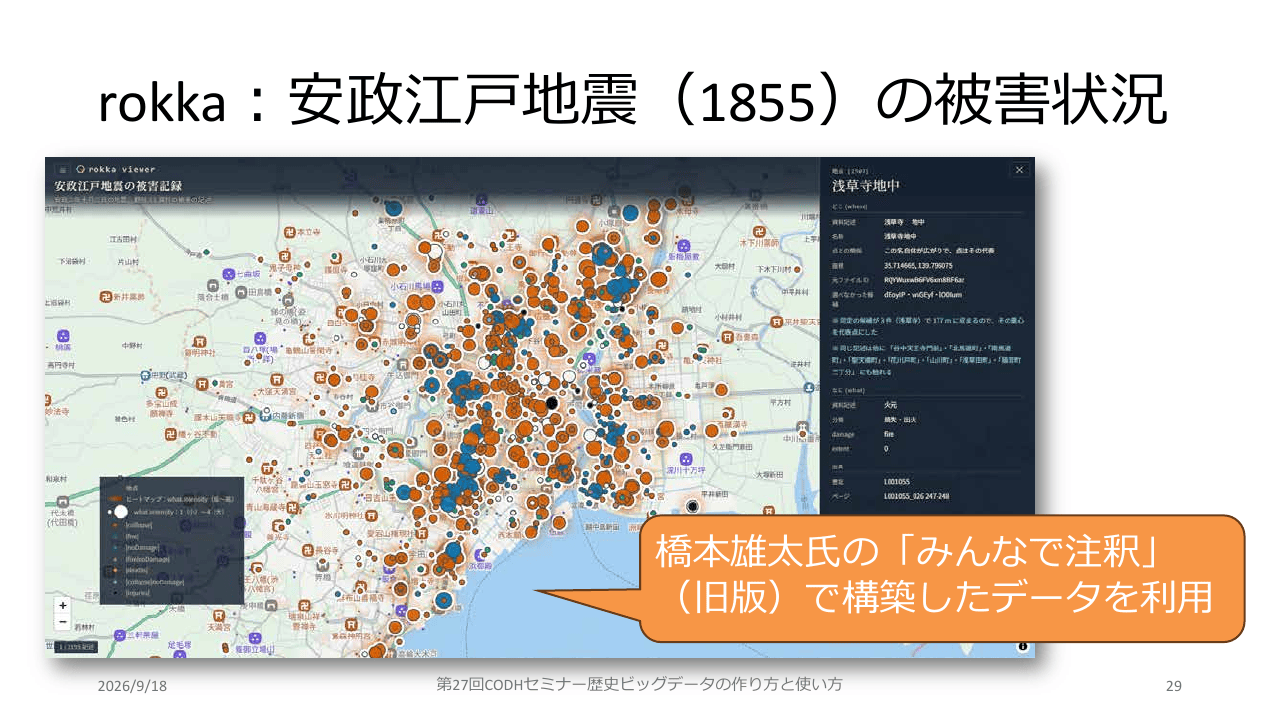The height and width of the screenshot is (720, 1280).
Task: Close the 浅草寺地中 detail panel
Action: pos(1019,170)
